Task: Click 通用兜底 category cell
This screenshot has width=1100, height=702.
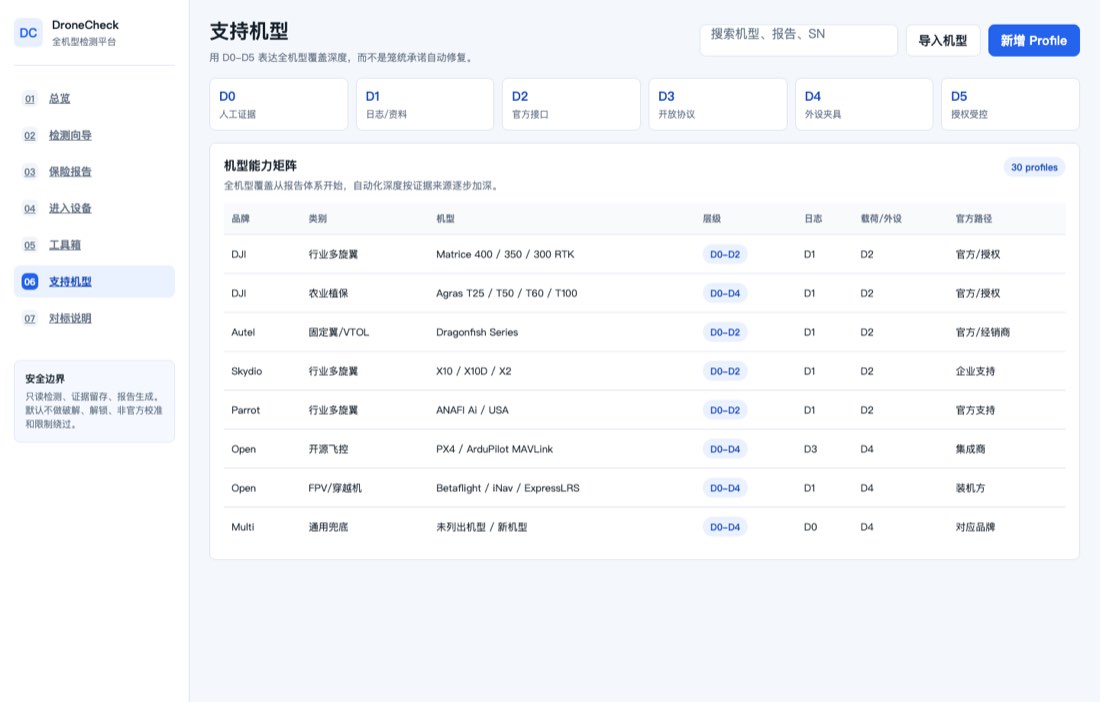Action: tap(328, 527)
